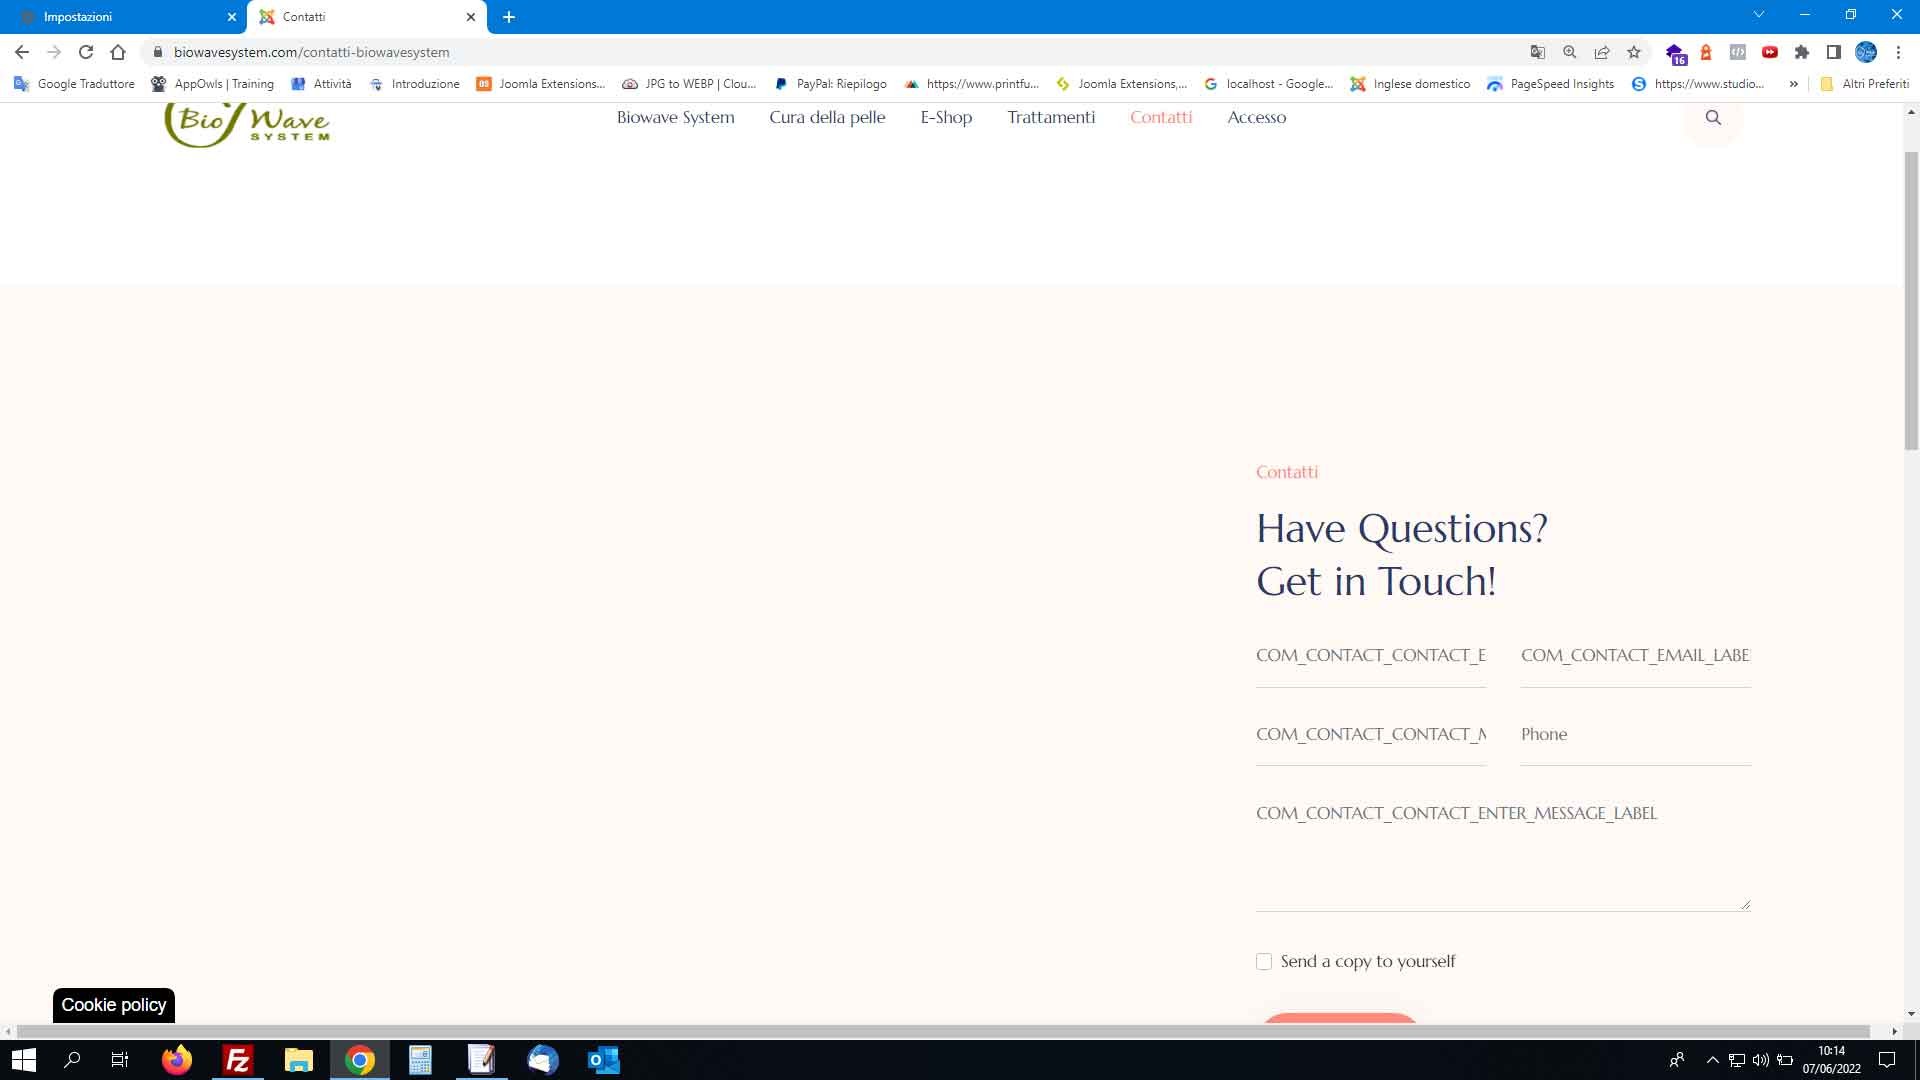Launch FileZilla from the taskbar

pyautogui.click(x=238, y=1060)
